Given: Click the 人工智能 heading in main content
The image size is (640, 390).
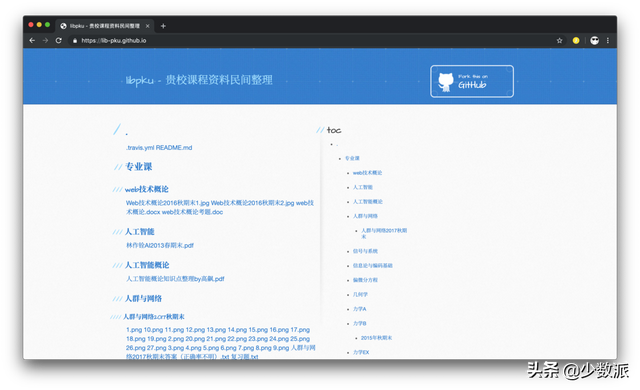Looking at the screenshot, I should tap(139, 232).
